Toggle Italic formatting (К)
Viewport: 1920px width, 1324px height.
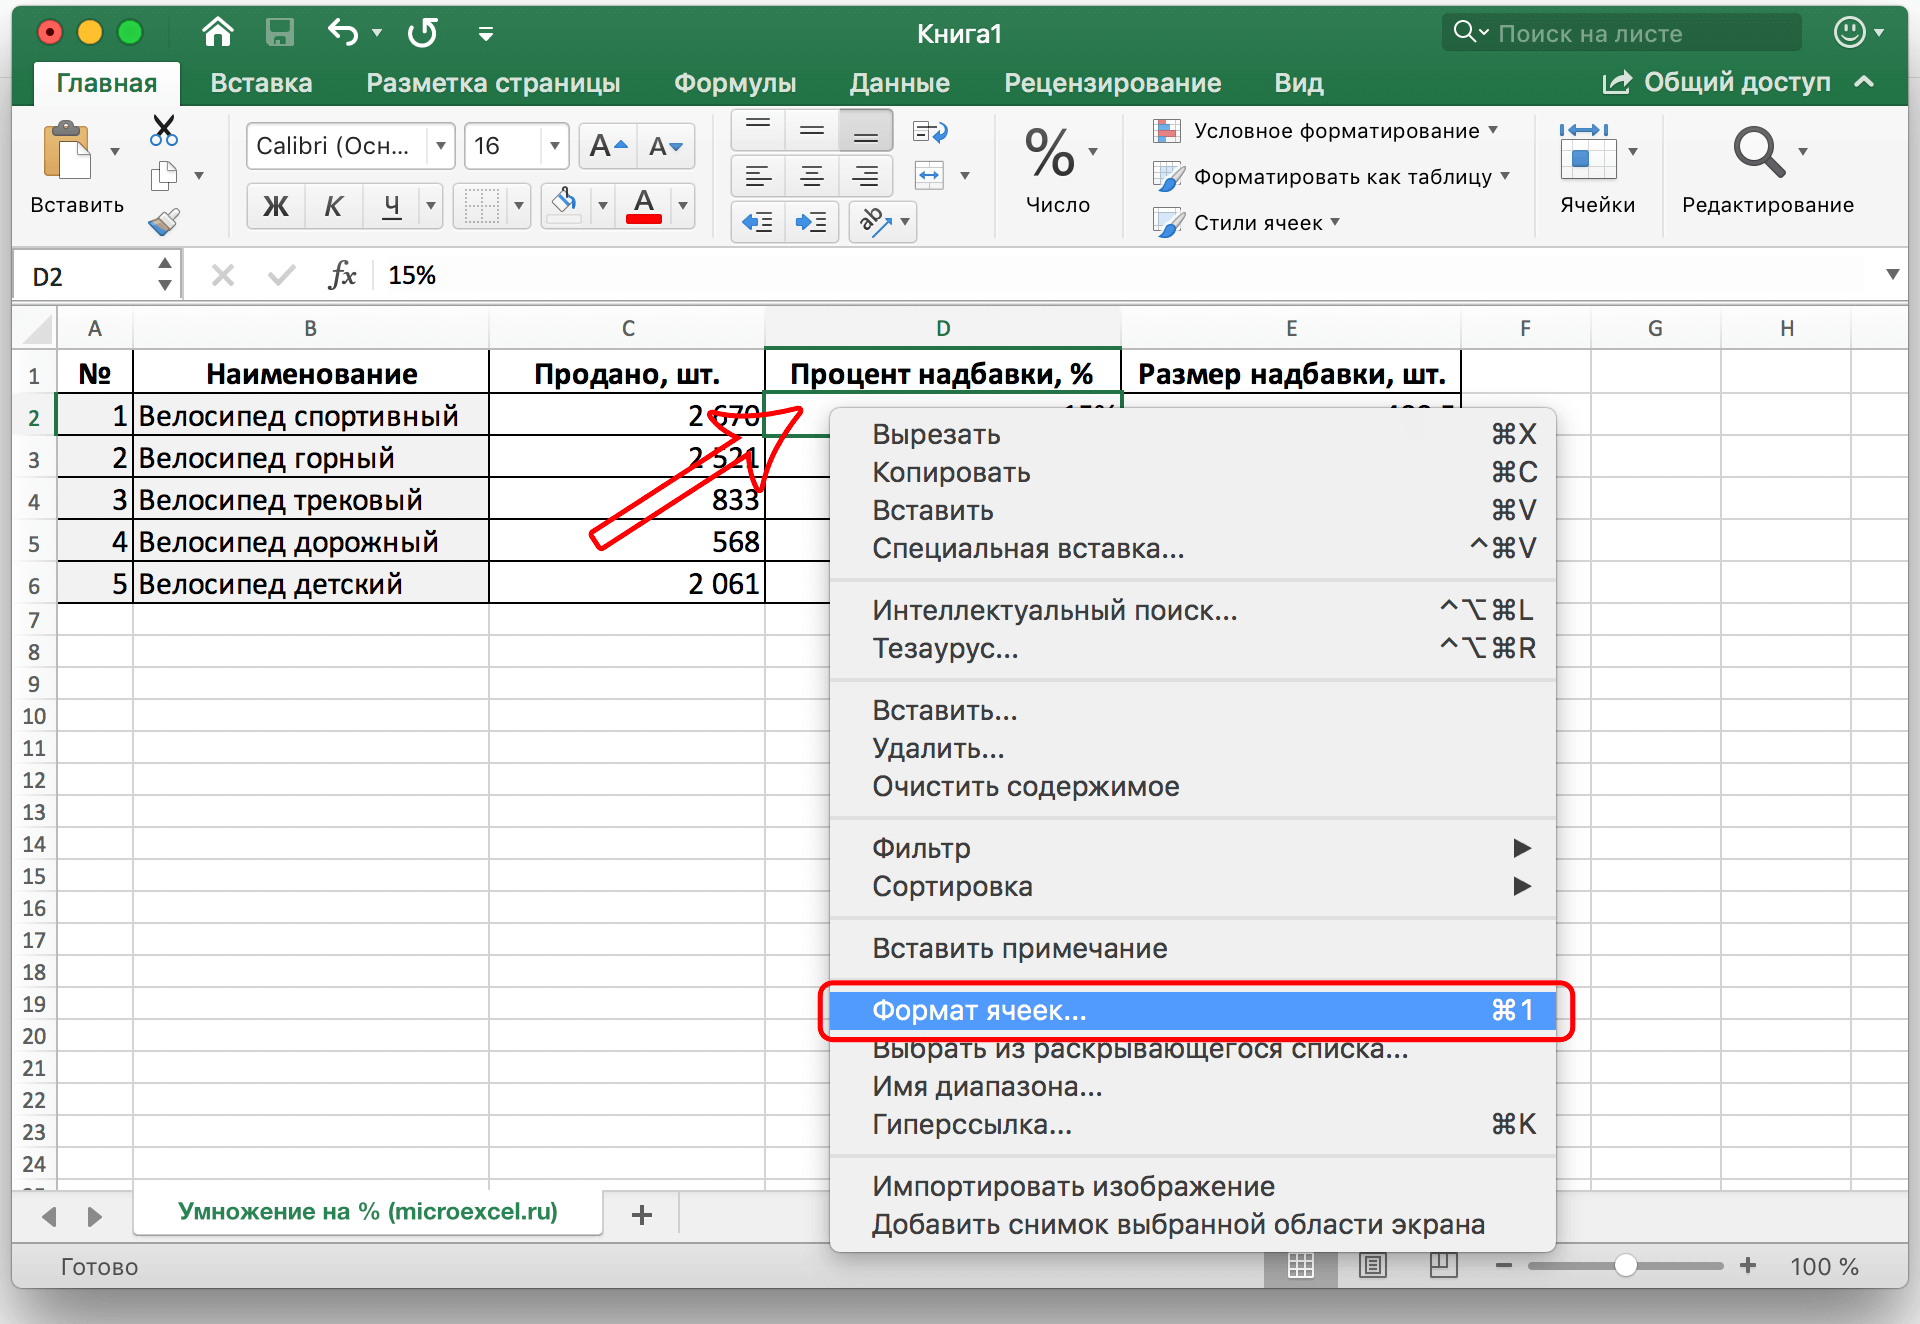(x=333, y=206)
